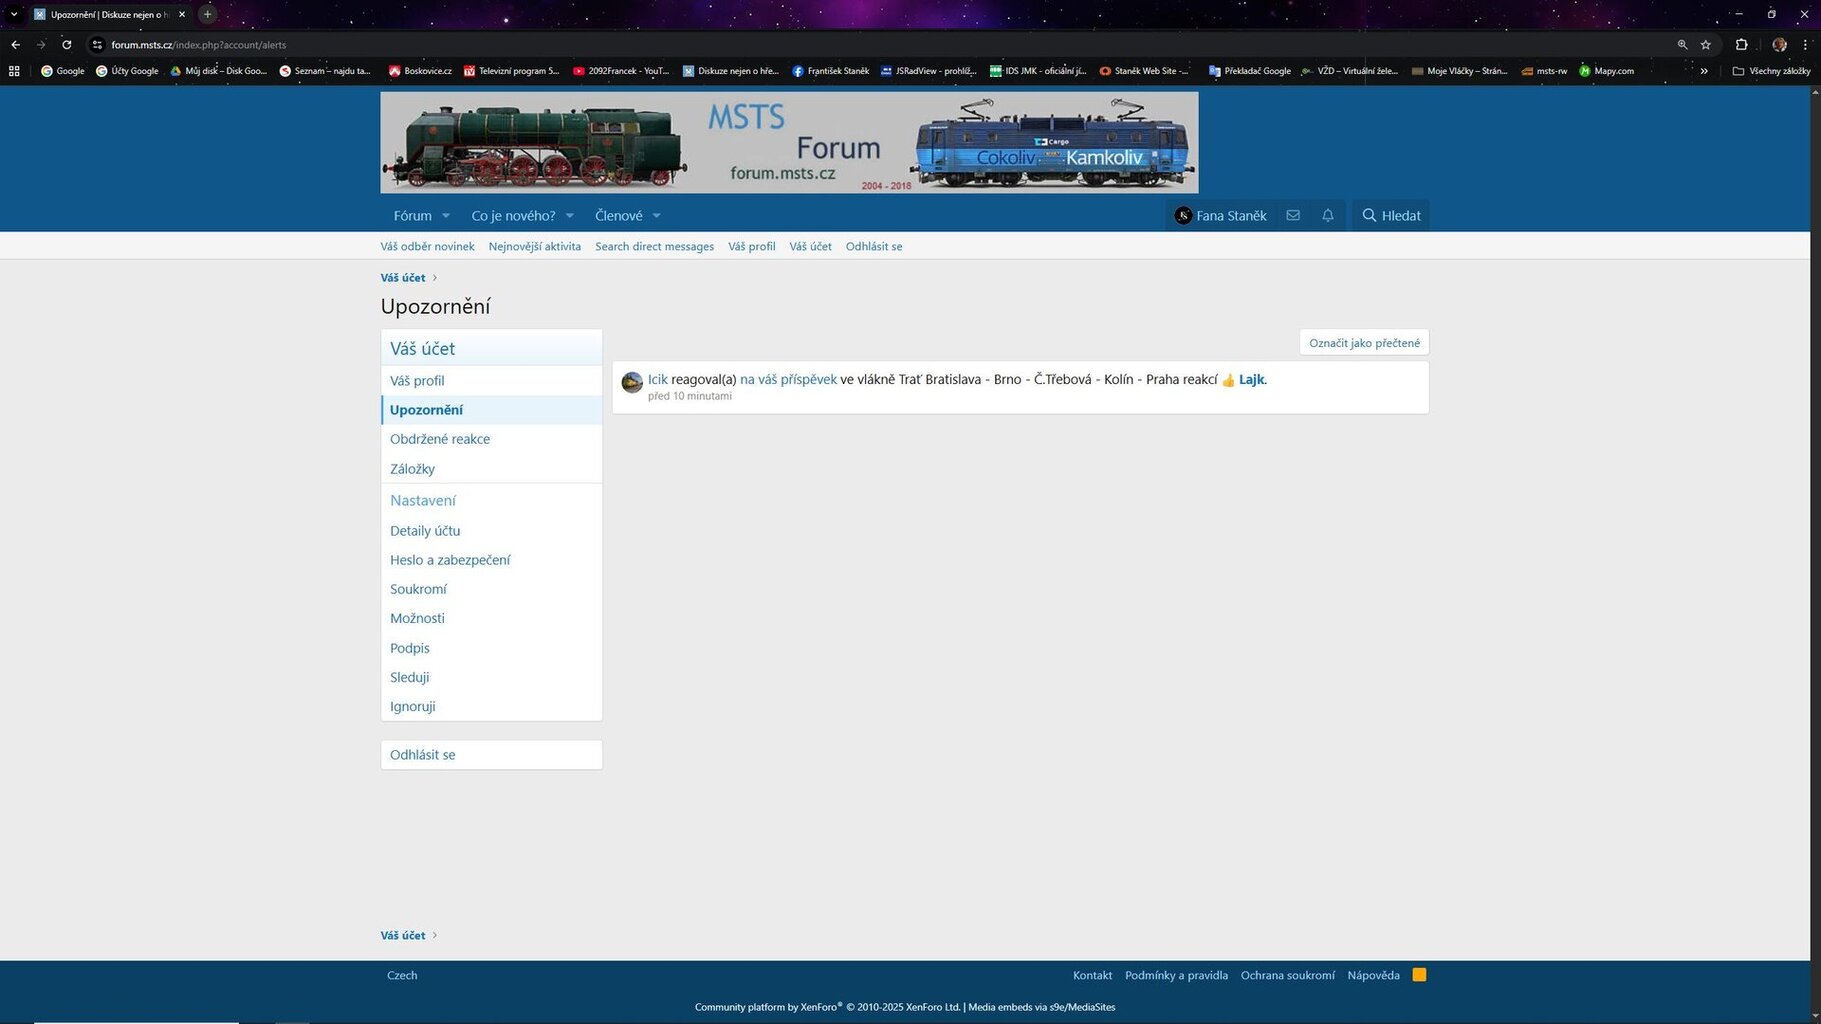Screen dimensions: 1821x1024
Task: Click Icik's avatar in the alert
Action: (632, 383)
